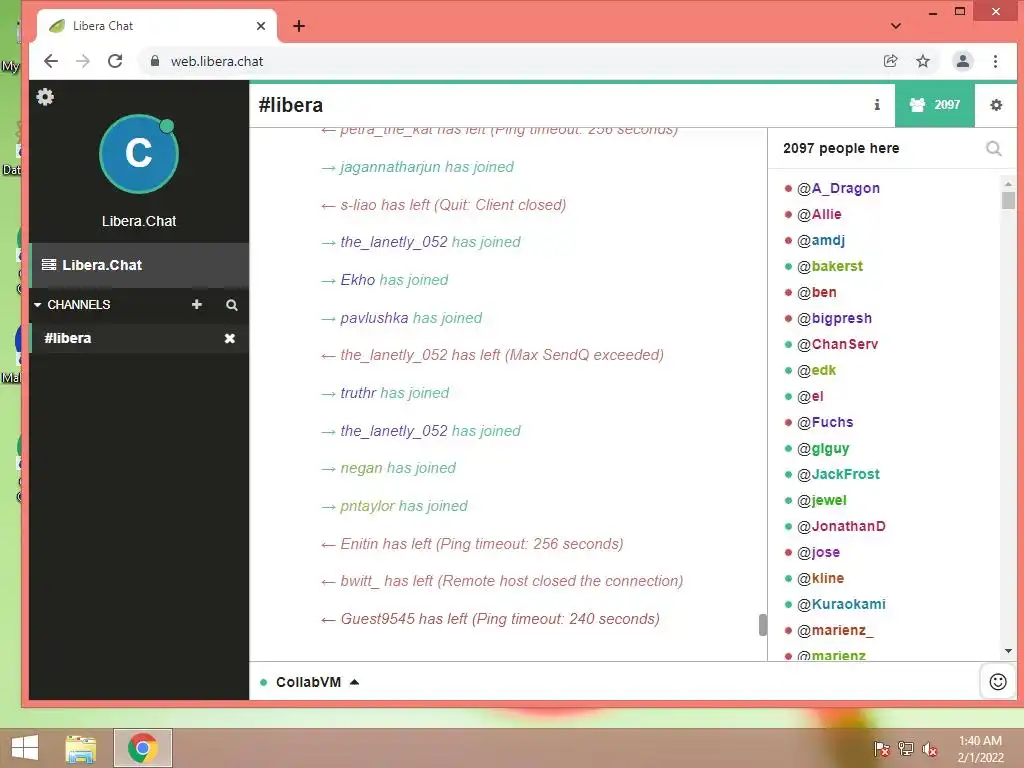
Task: Open Chrome three-dot menu
Action: (995, 61)
